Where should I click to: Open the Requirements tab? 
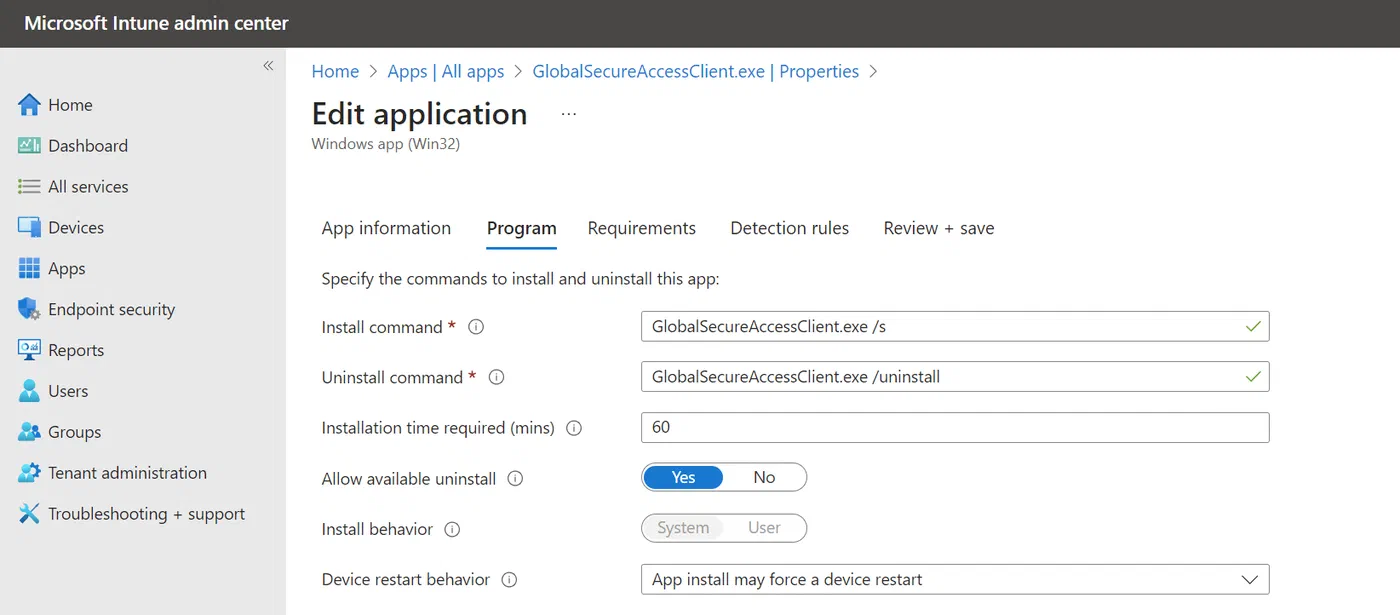(642, 228)
